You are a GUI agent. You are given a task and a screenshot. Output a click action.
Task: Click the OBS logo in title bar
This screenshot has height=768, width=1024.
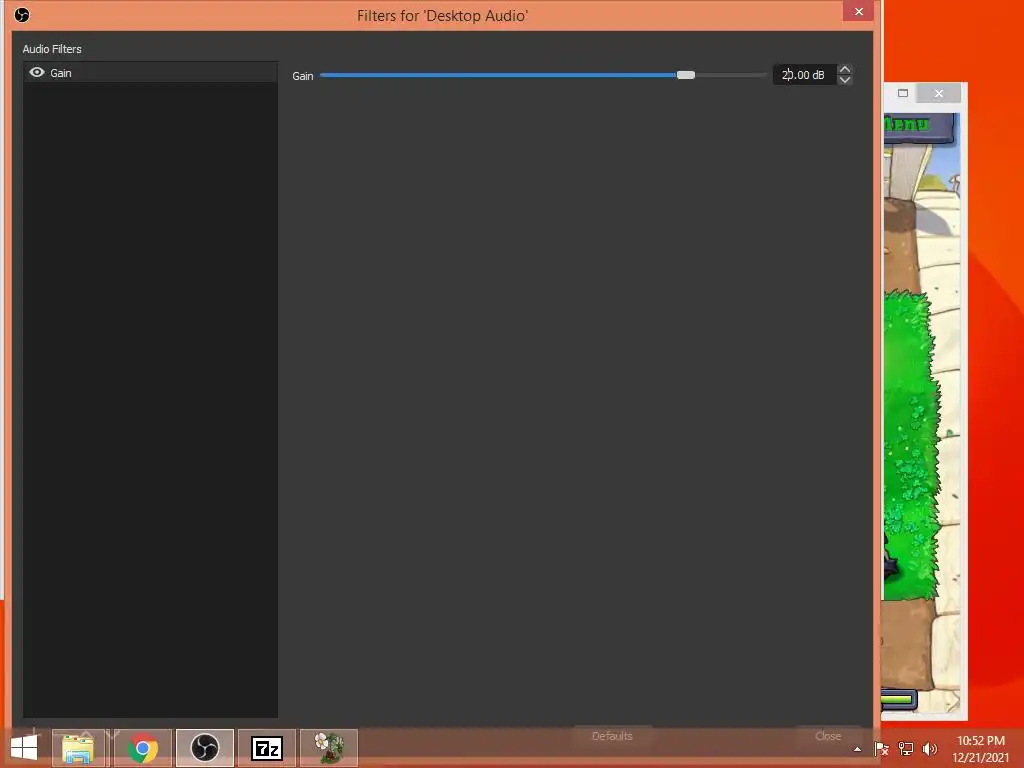(22, 15)
